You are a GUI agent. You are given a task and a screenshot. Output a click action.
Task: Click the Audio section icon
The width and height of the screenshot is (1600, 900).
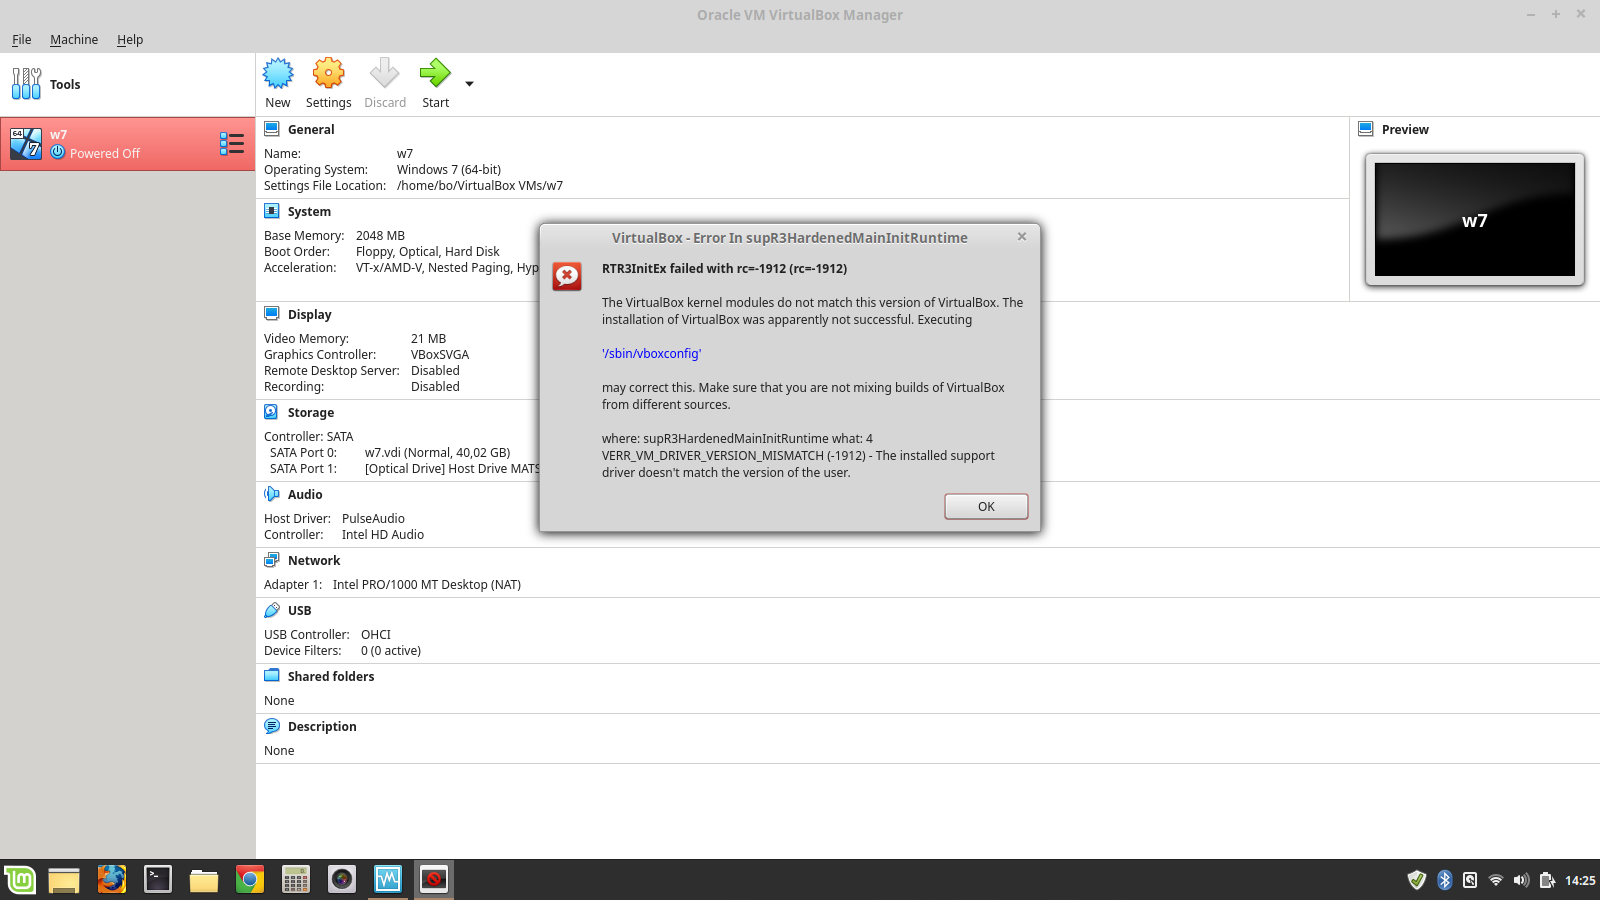pos(271,494)
